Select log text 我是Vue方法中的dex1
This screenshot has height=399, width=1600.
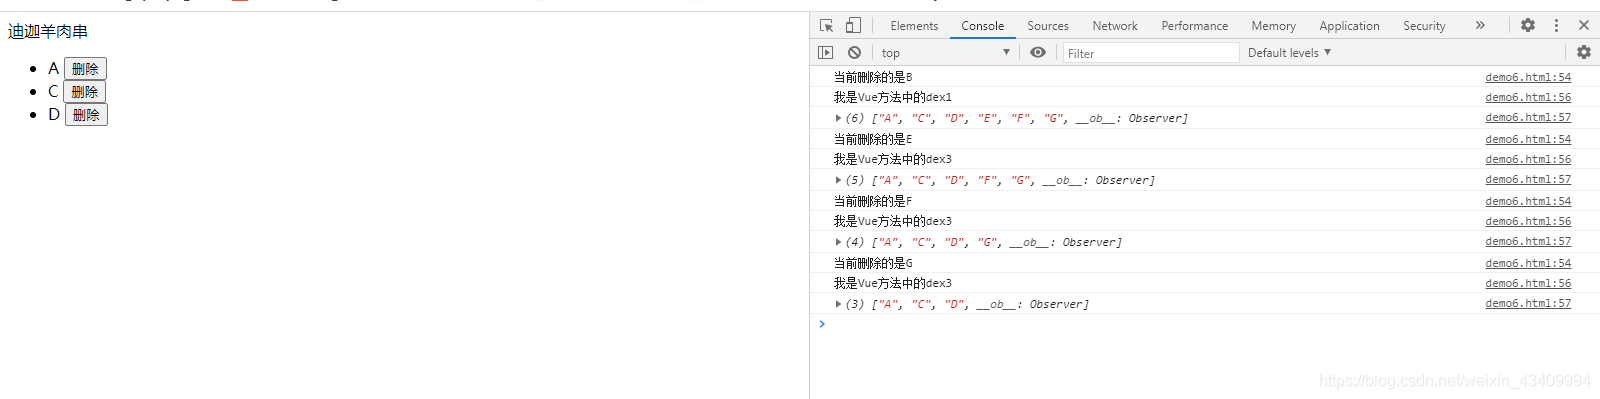coord(893,97)
